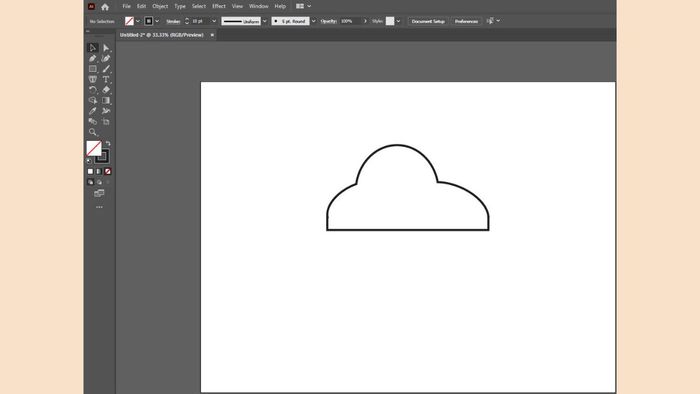Select the Artboard tool
The image size is (700, 394).
point(106,121)
